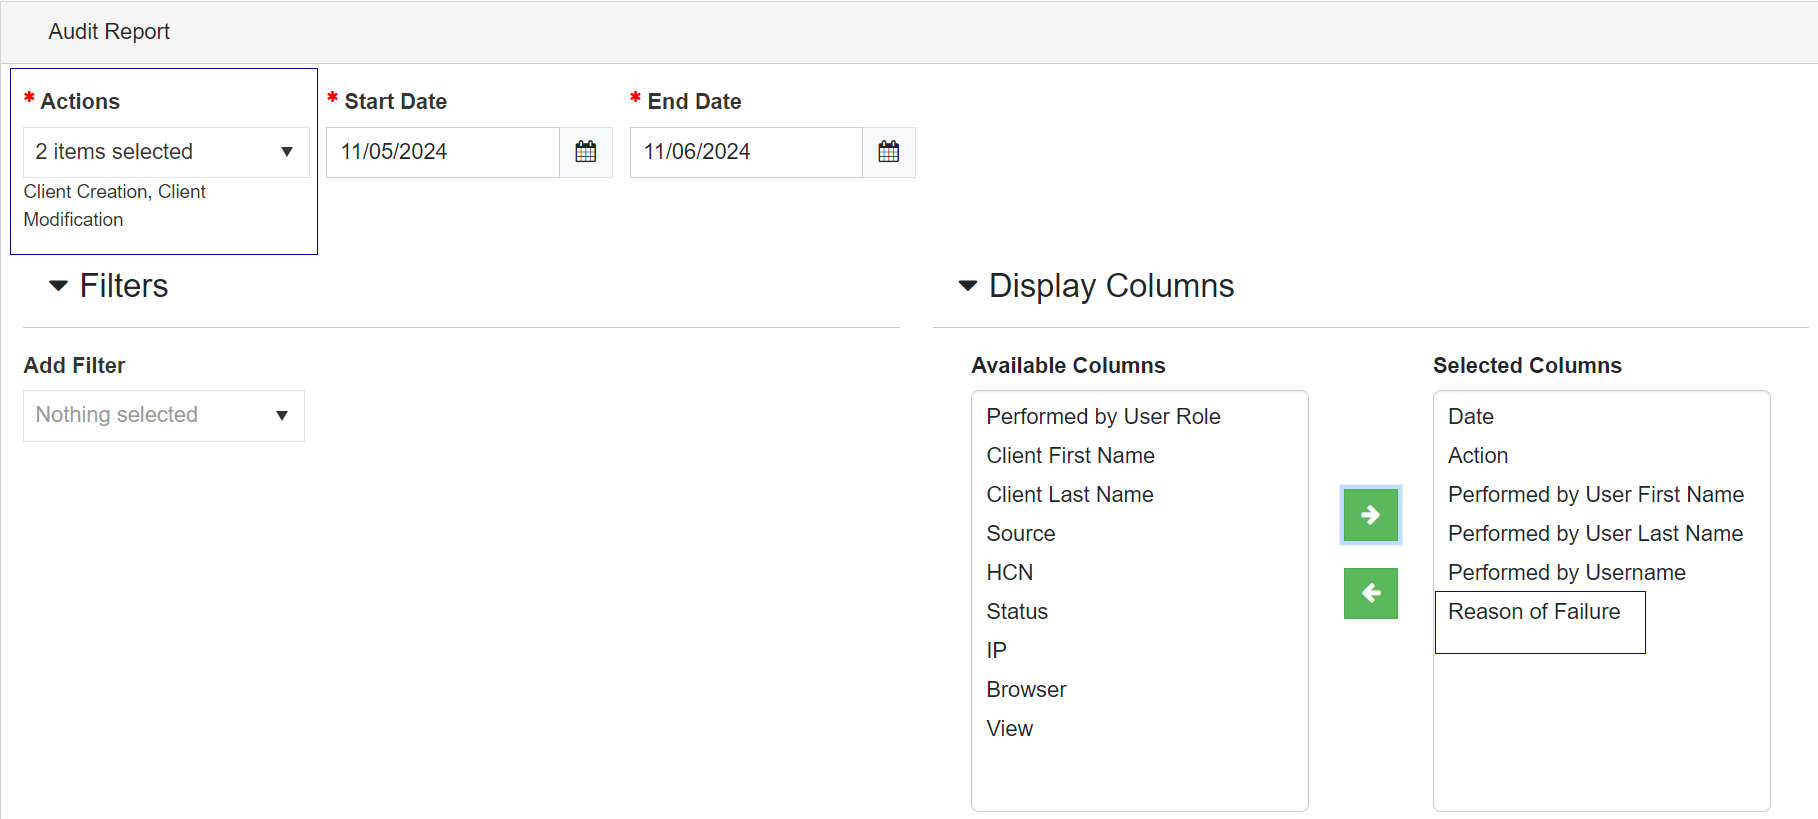Click the green left arrow remove button
This screenshot has height=819, width=1818.
pos(1370,593)
